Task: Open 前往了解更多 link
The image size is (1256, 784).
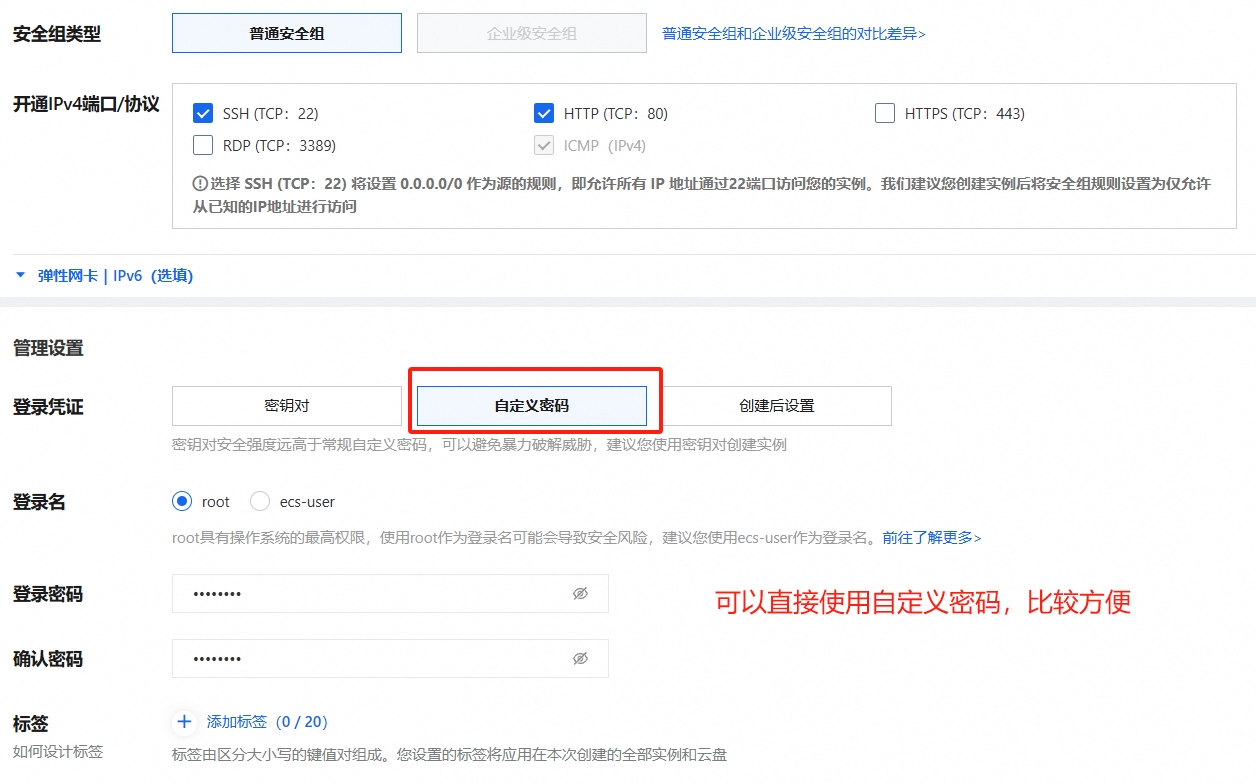Action: point(931,538)
